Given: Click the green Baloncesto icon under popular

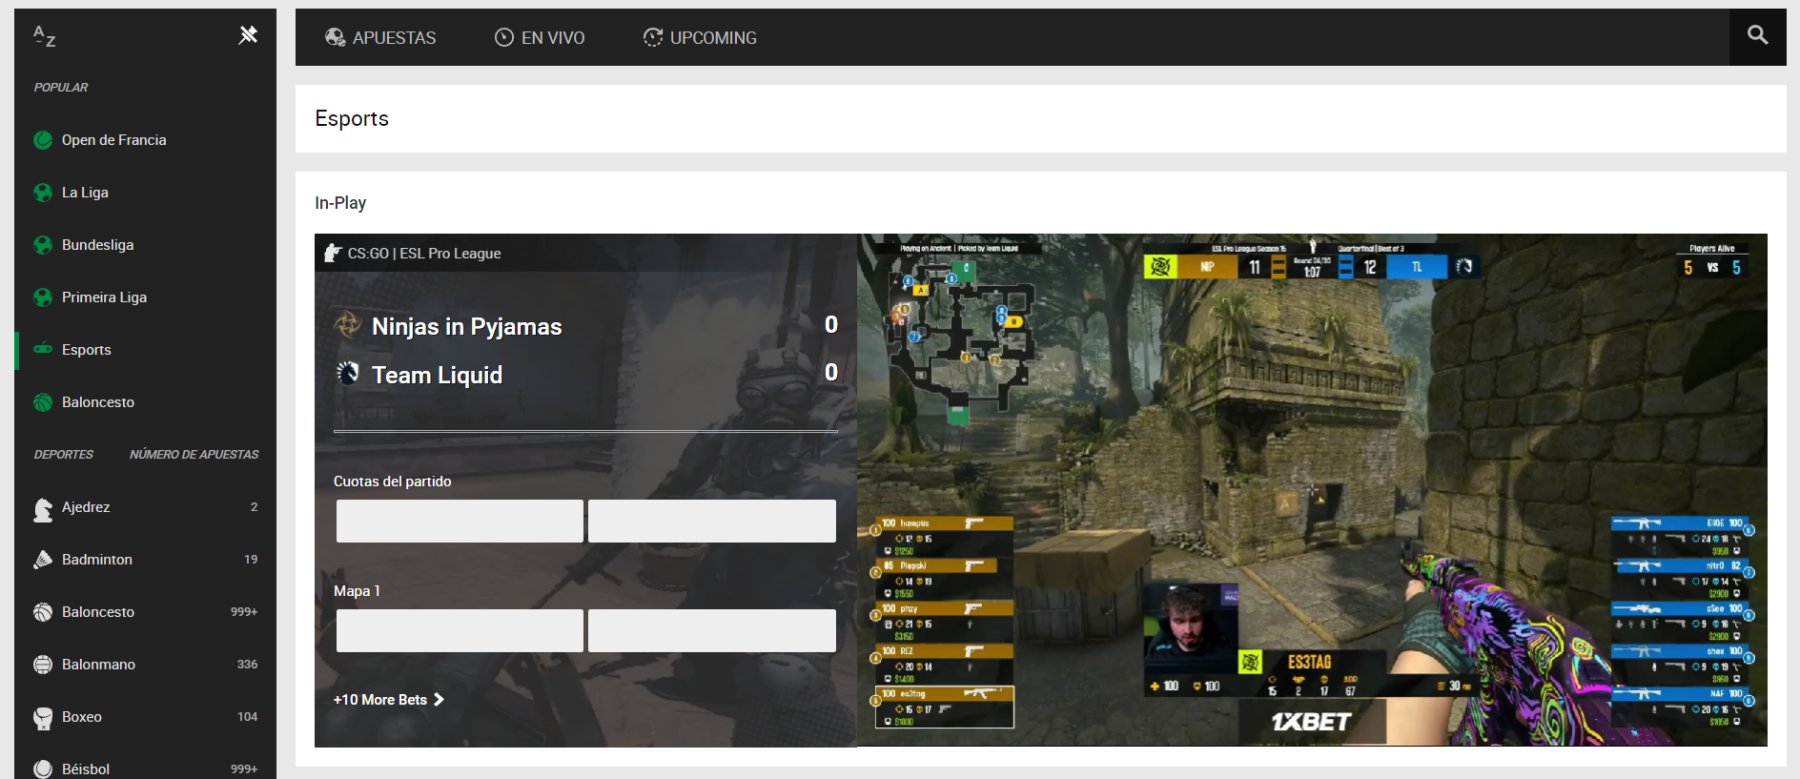Looking at the screenshot, I should 43,402.
